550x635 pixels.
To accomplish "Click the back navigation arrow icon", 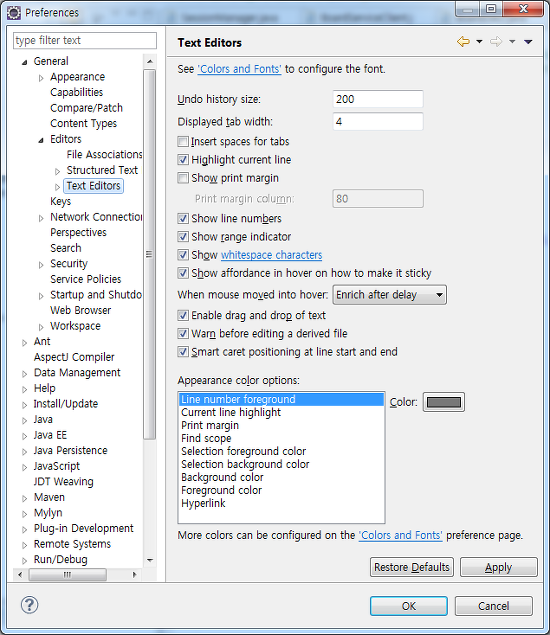I will (463, 41).
